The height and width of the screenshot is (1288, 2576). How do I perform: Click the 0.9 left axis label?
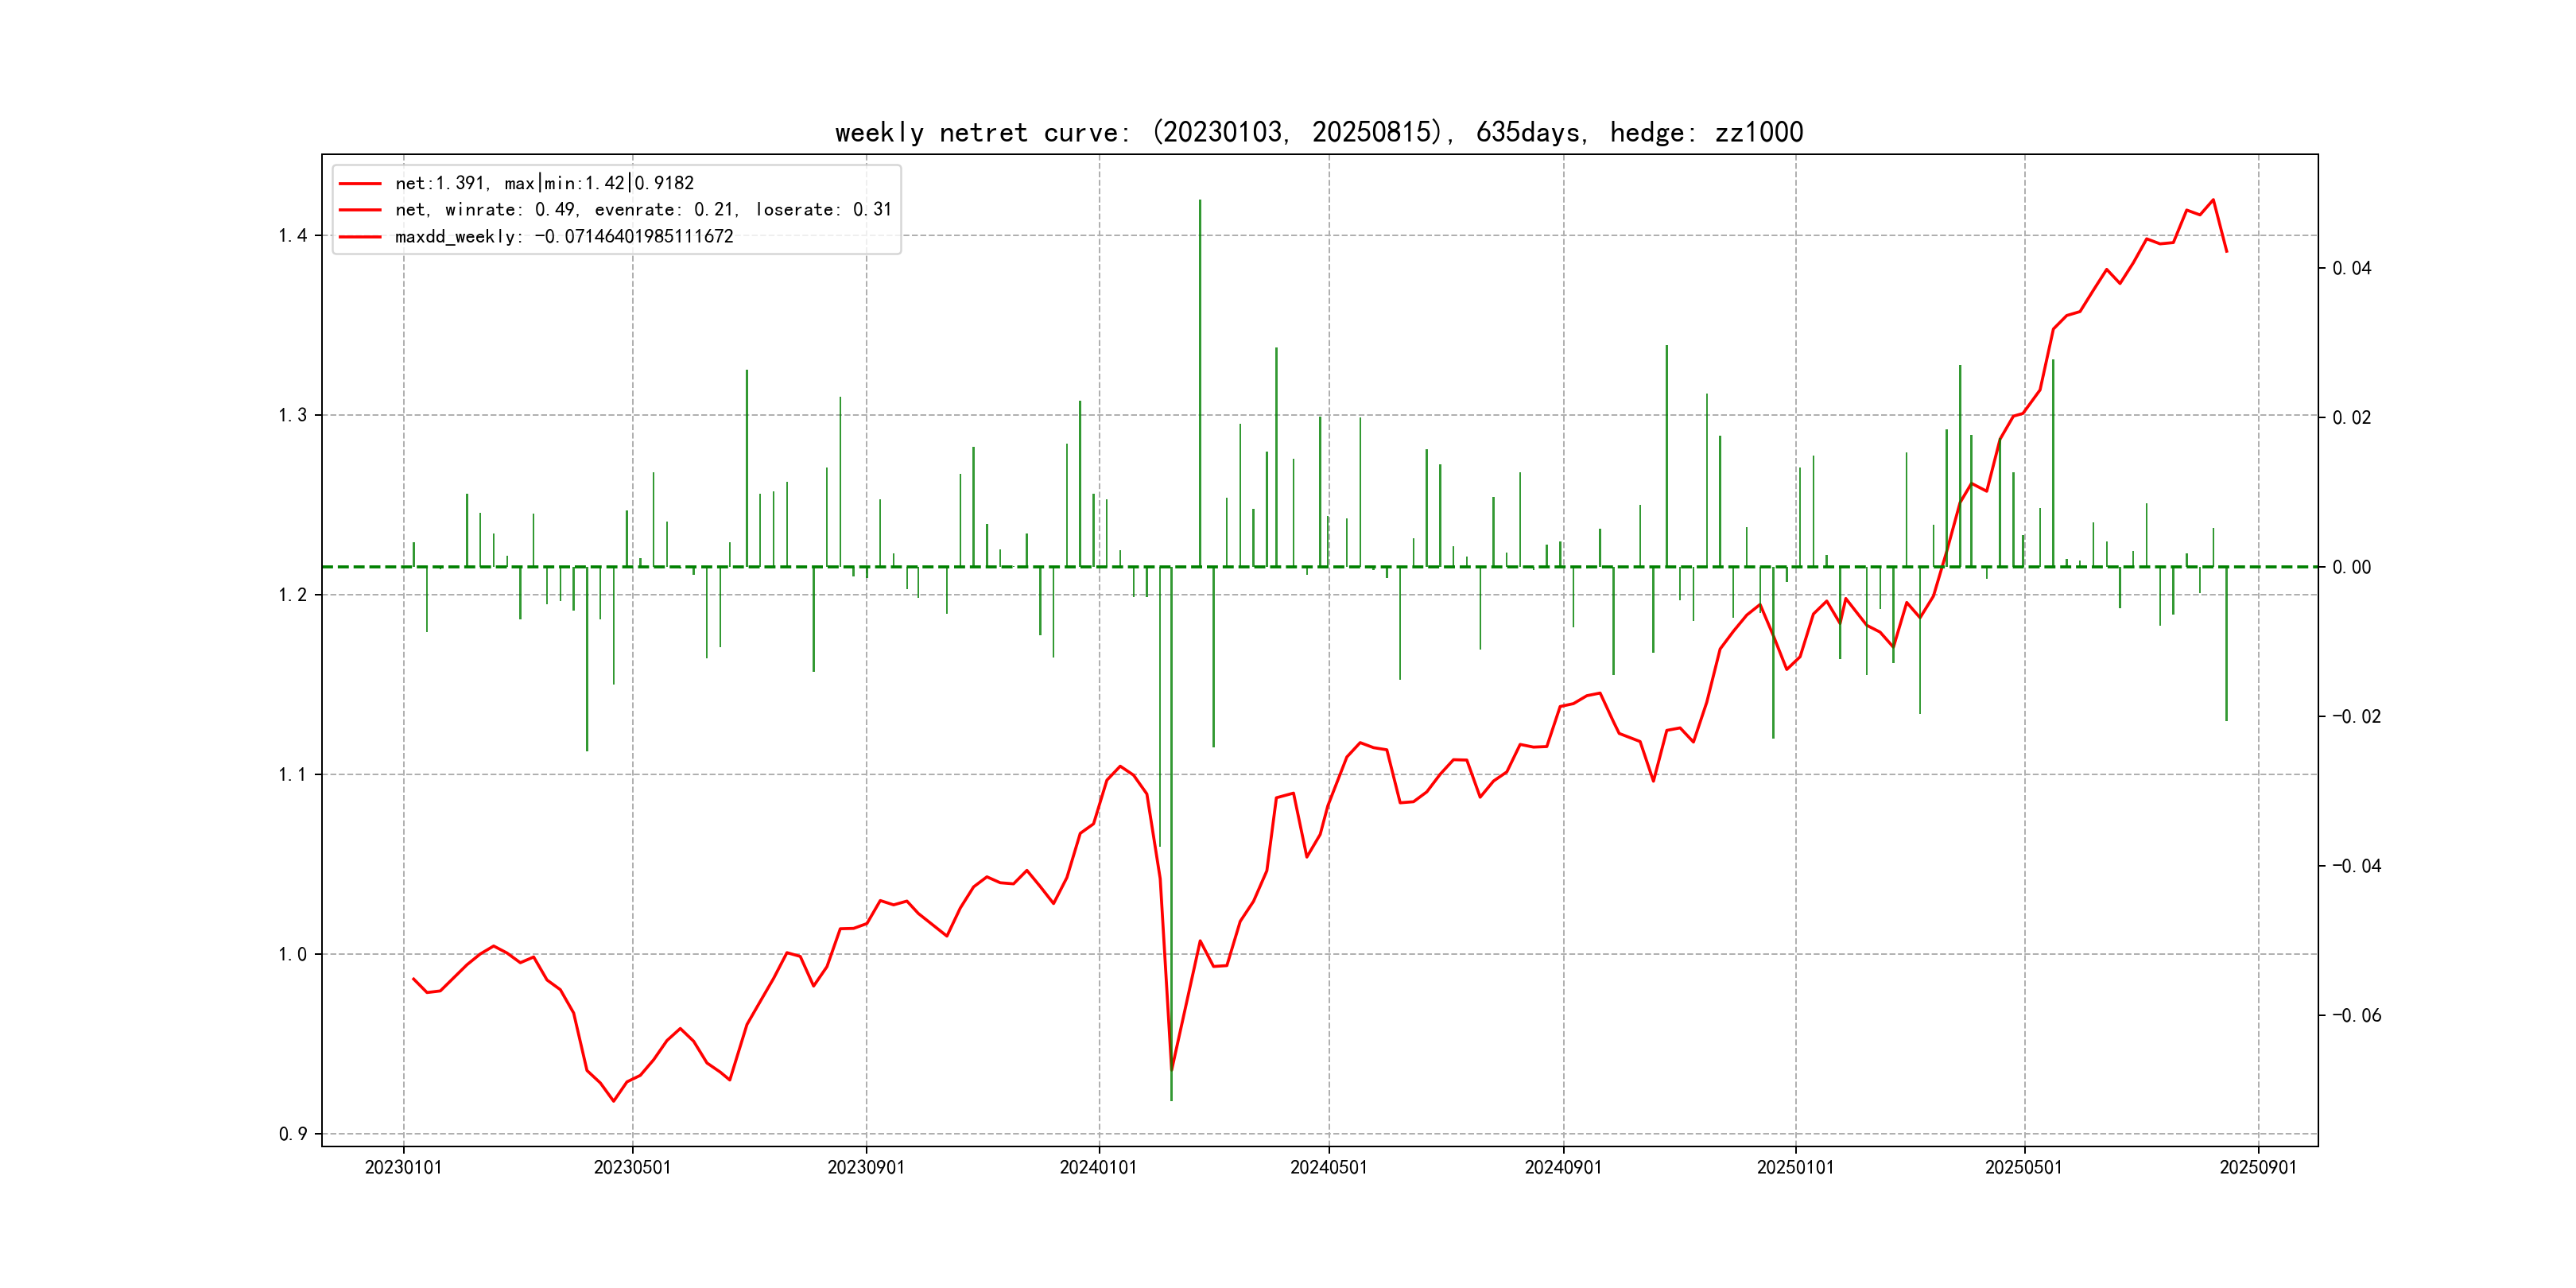tap(292, 1134)
